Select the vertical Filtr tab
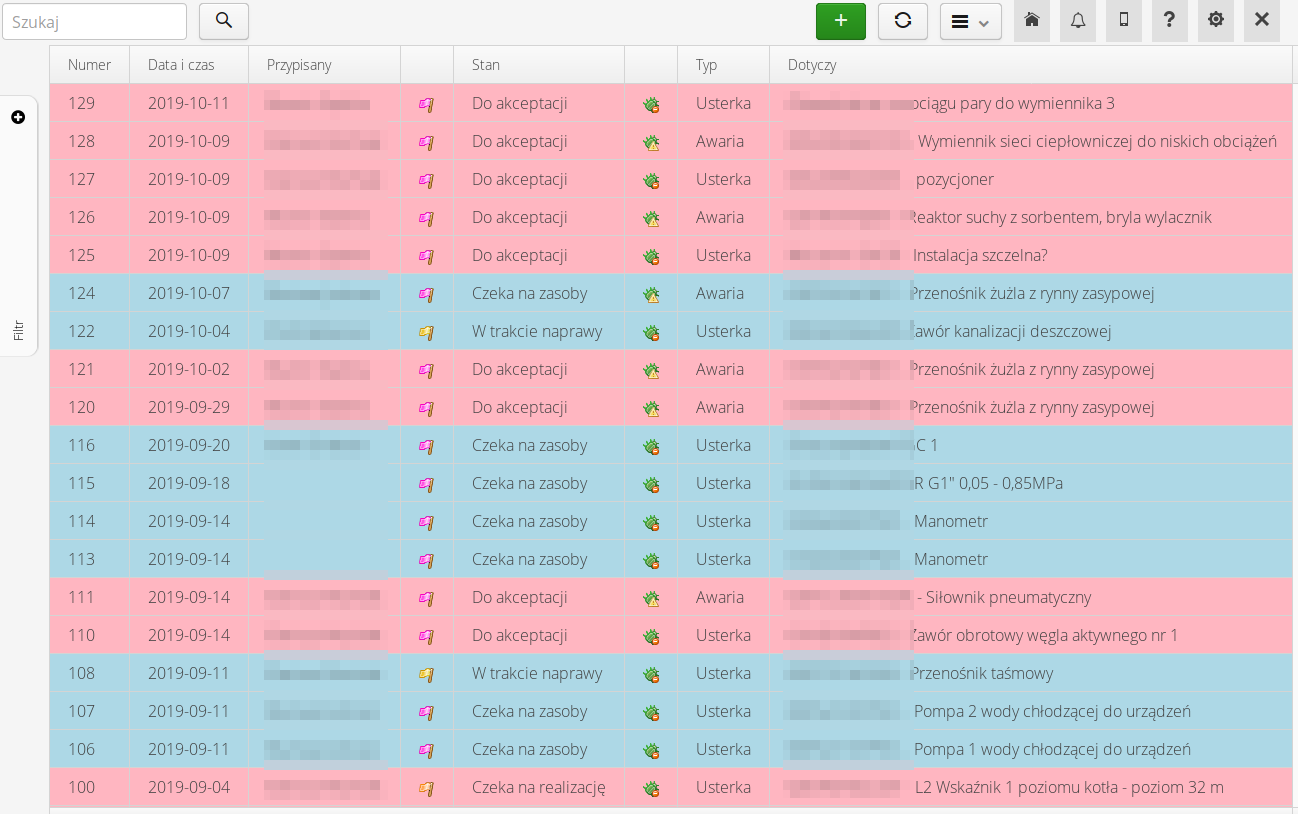This screenshot has width=1298, height=814. click(18, 329)
